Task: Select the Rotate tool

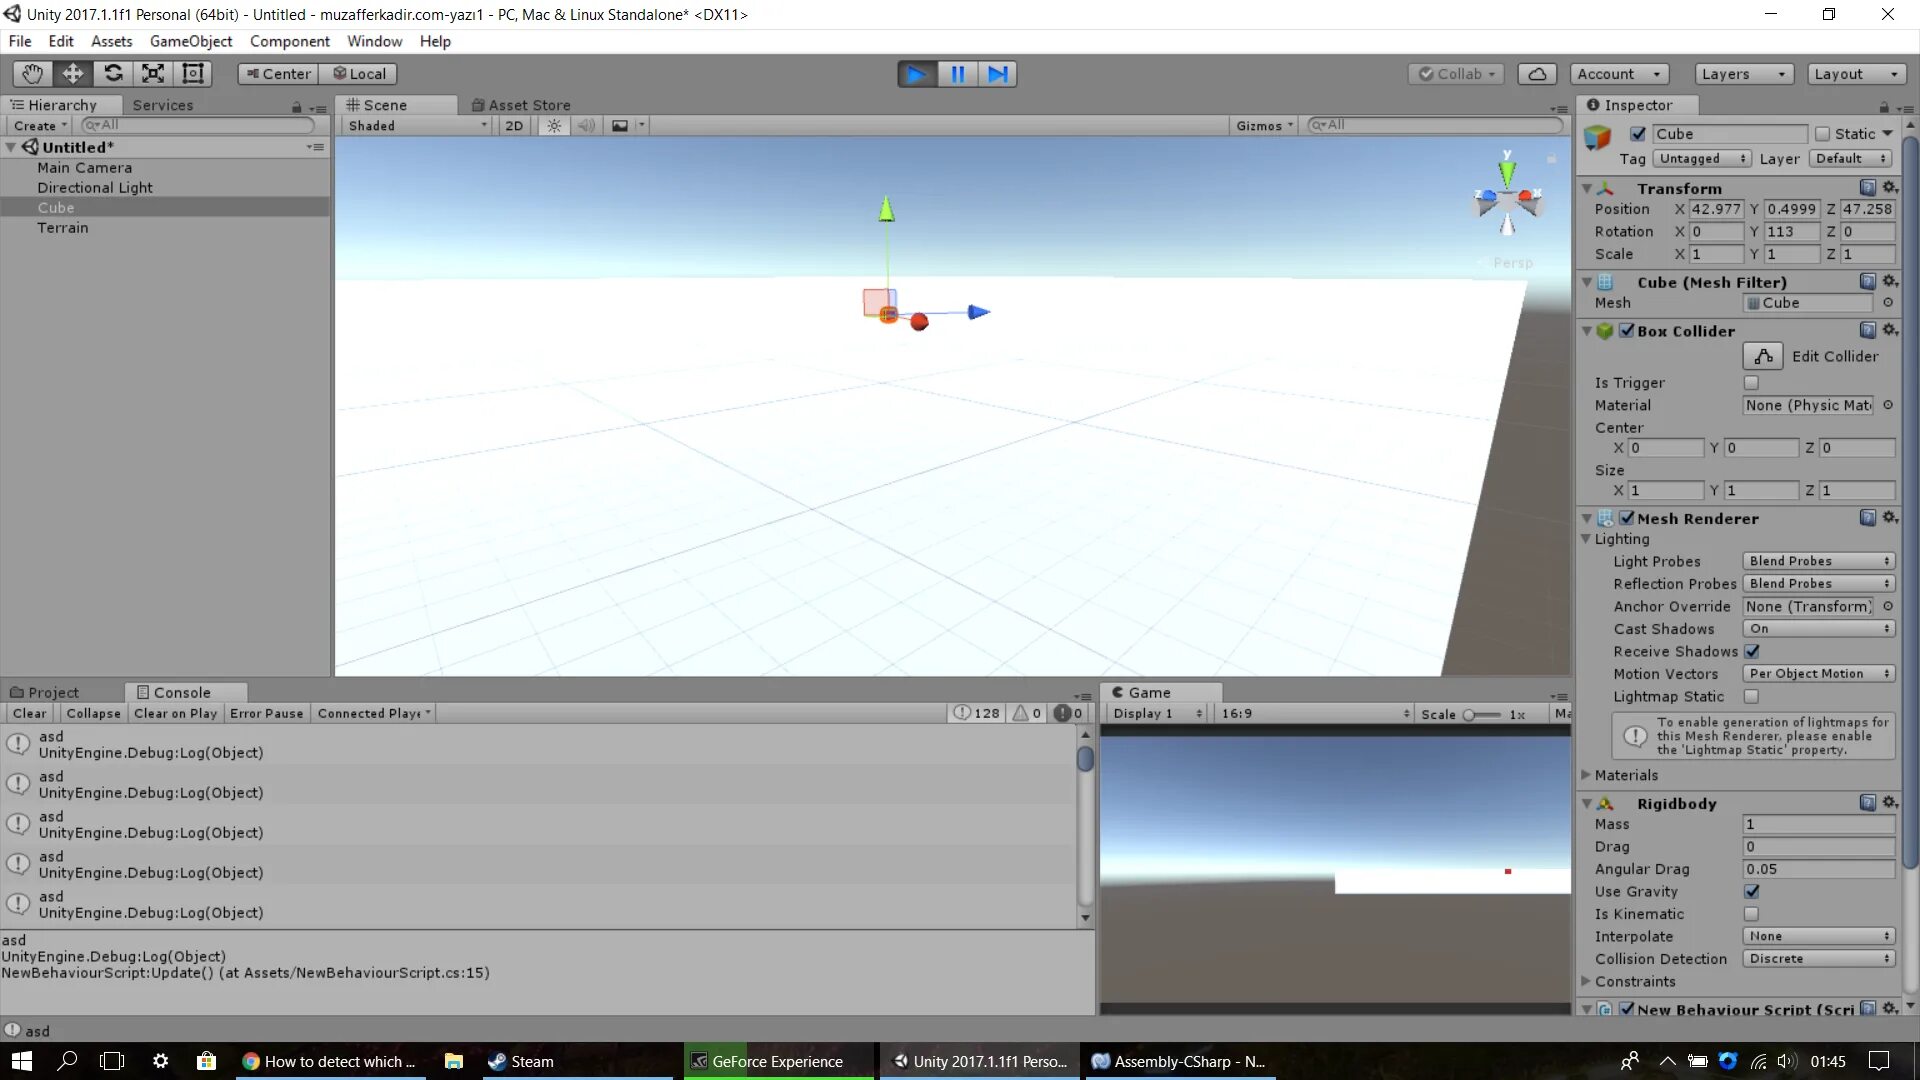Action: (113, 74)
